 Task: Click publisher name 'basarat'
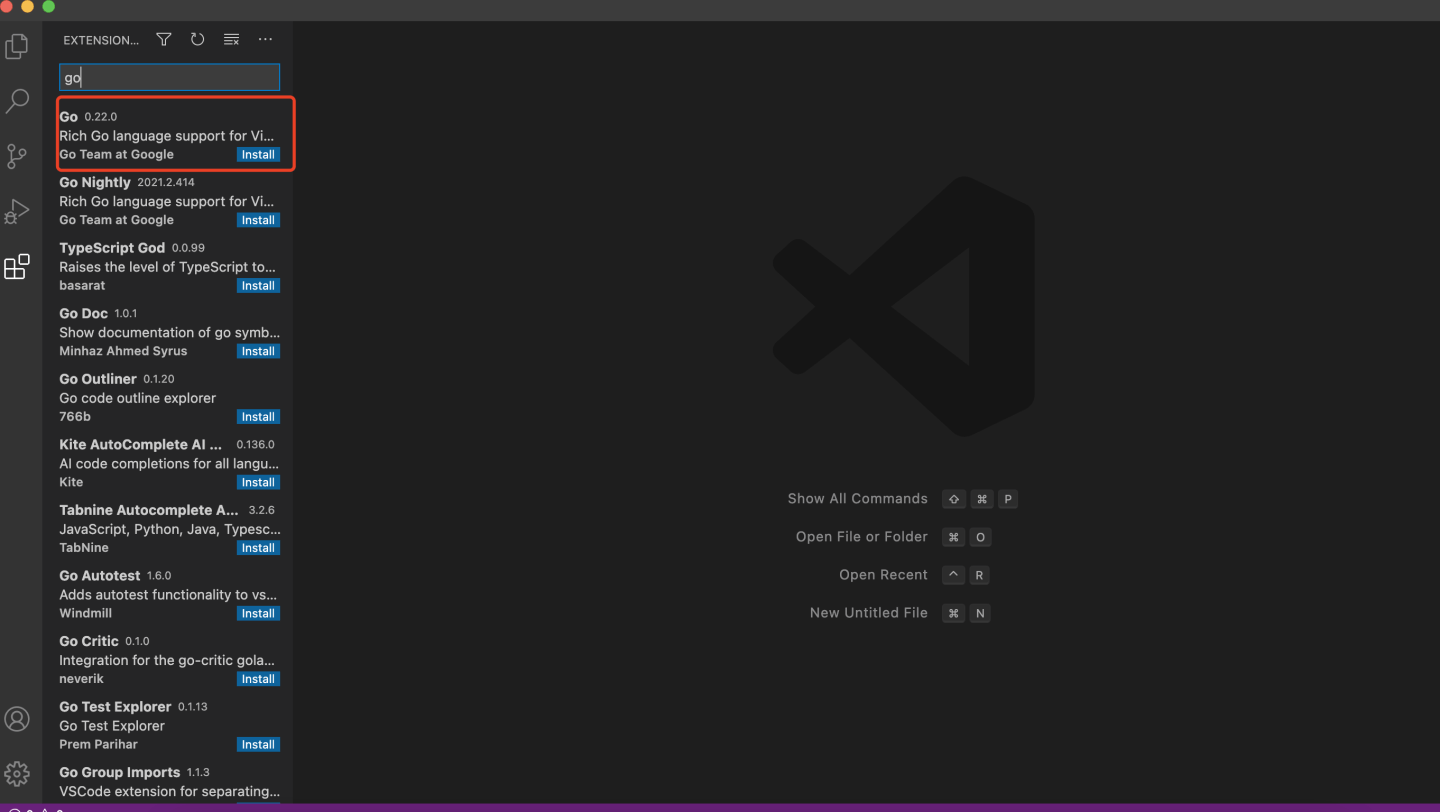[82, 286]
